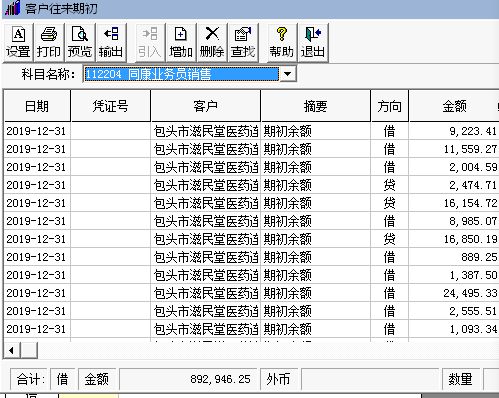Select amount cell 16,154.72
This screenshot has height=398, width=499.
(454, 203)
